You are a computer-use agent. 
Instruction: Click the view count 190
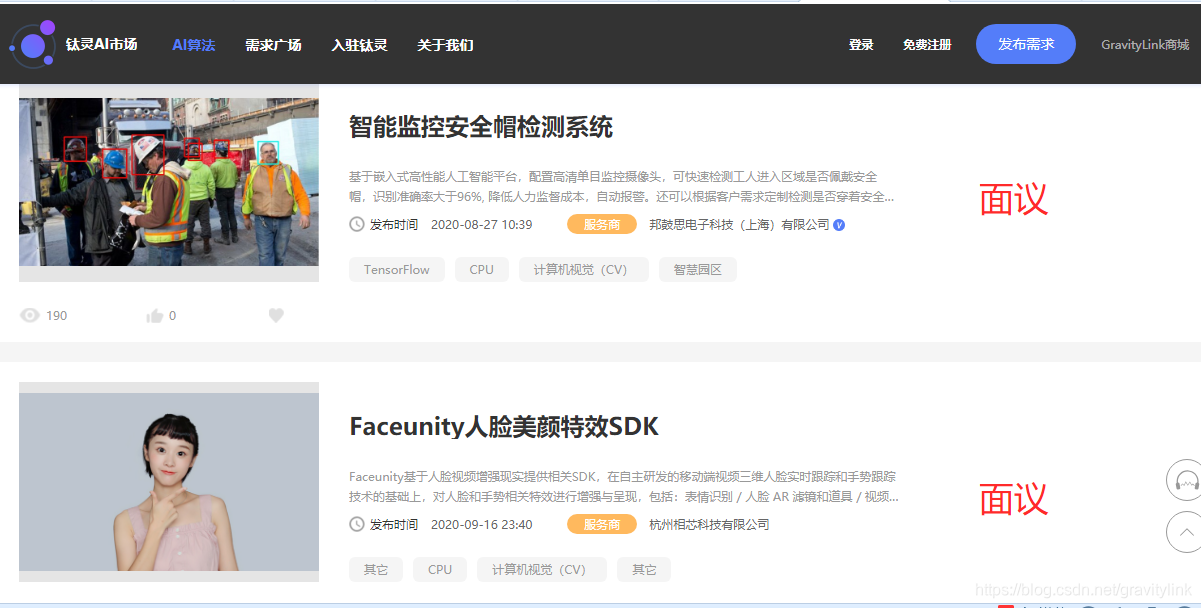coord(57,316)
